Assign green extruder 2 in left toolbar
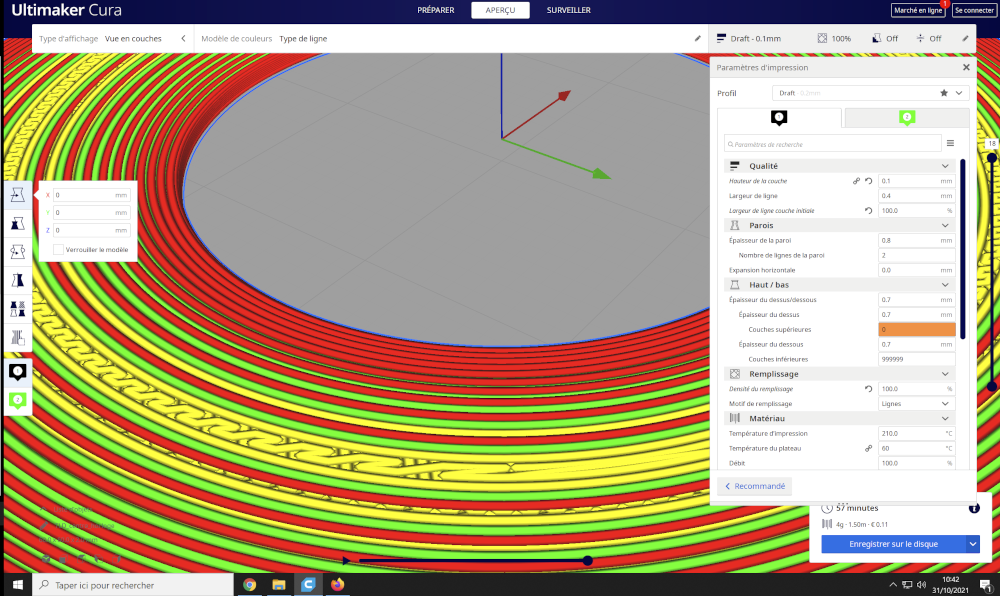This screenshot has height=596, width=1000. 18,400
